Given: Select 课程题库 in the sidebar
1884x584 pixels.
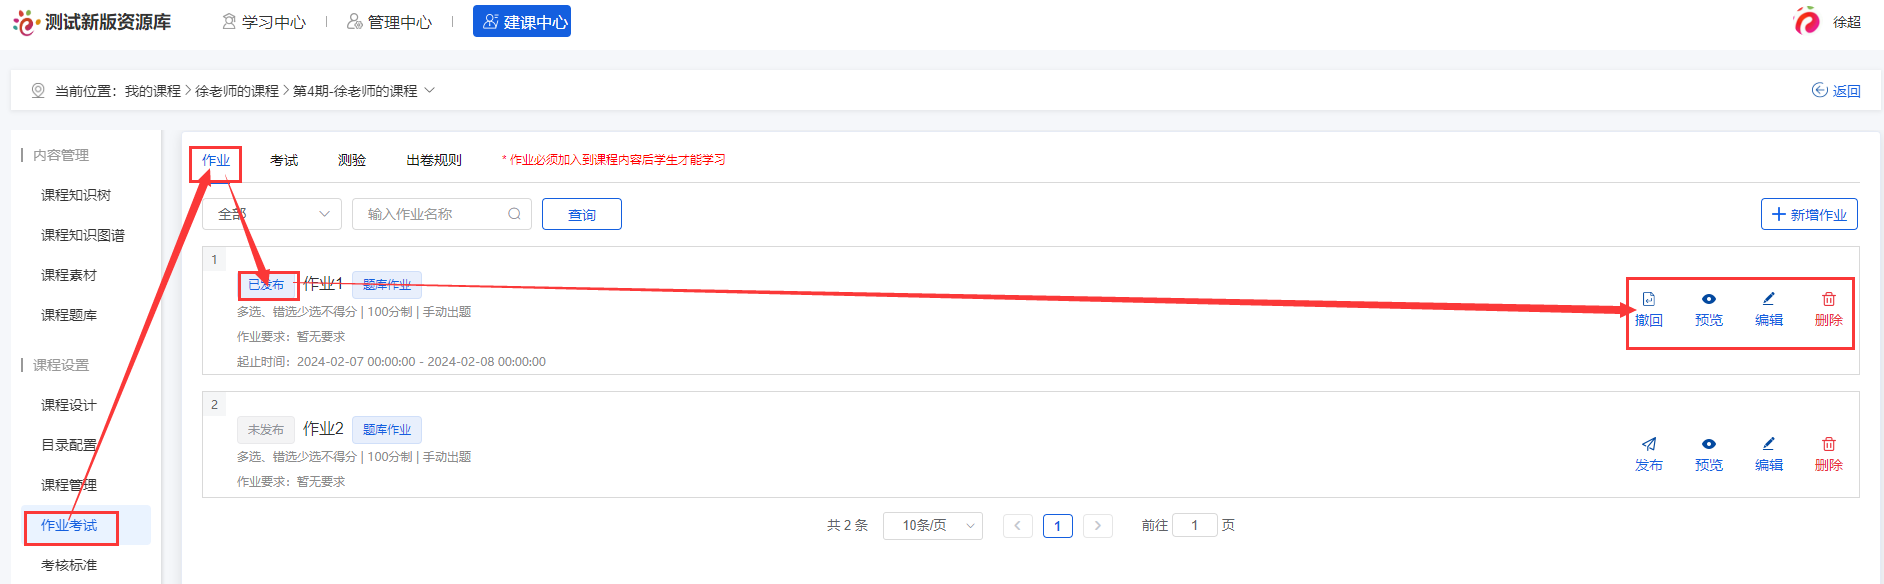Looking at the screenshot, I should [x=69, y=315].
